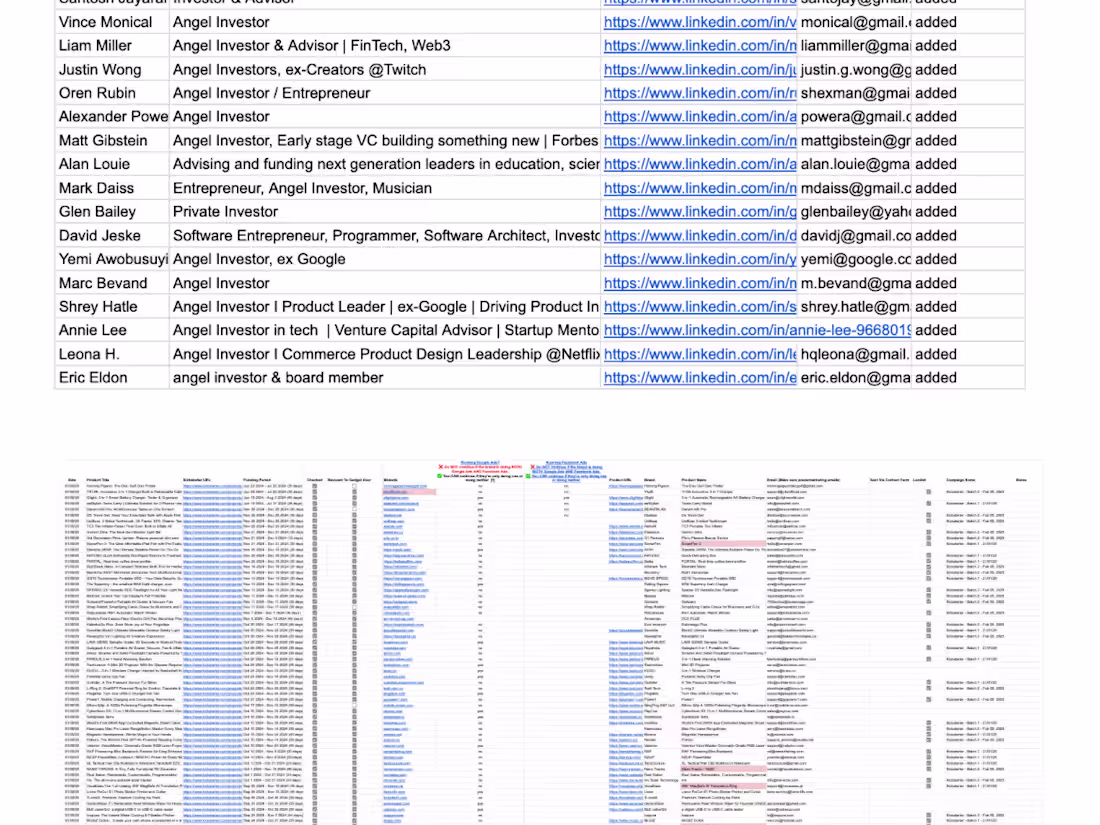
Task: Follow Mark Daiss's LinkedIn link
Action: [x=699, y=189]
